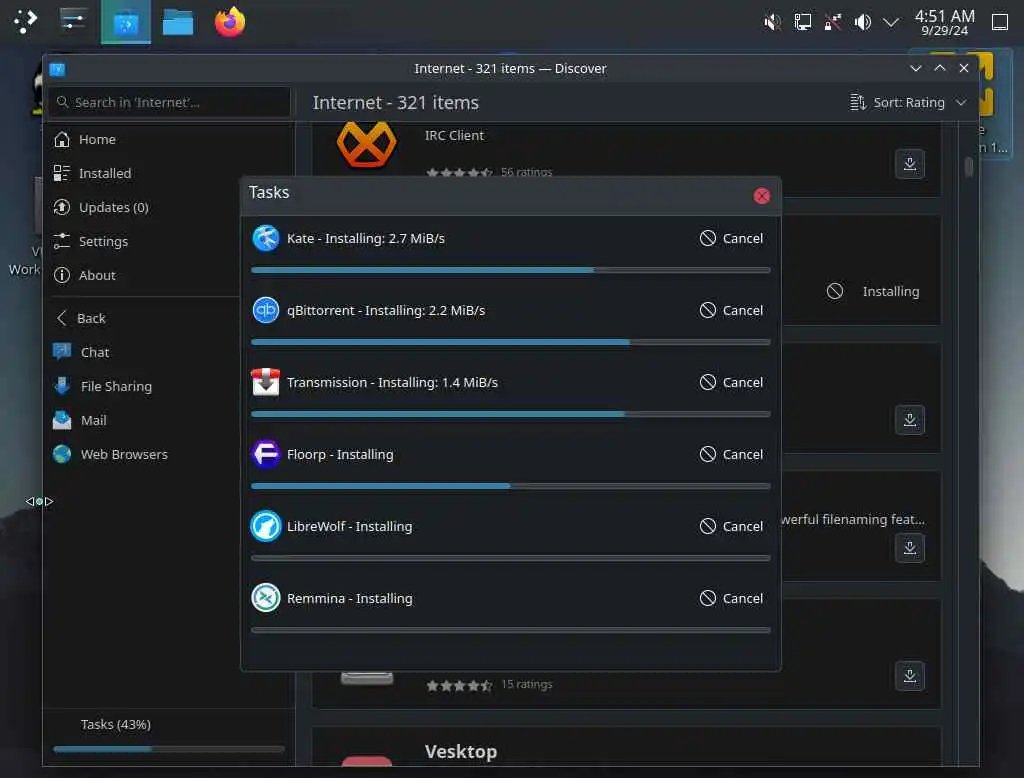1024x778 pixels.
Task: Click the IRC Client app logo
Action: click(x=366, y=145)
